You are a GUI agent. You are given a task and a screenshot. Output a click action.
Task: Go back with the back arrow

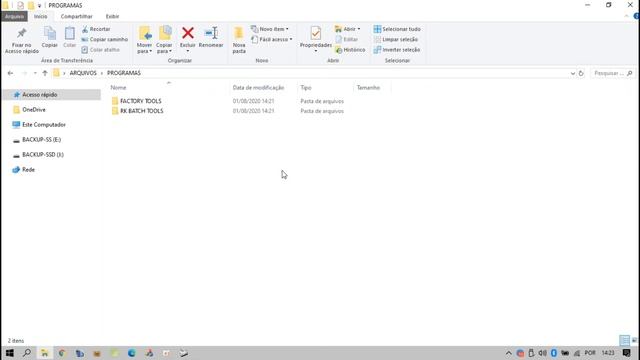click(x=11, y=73)
